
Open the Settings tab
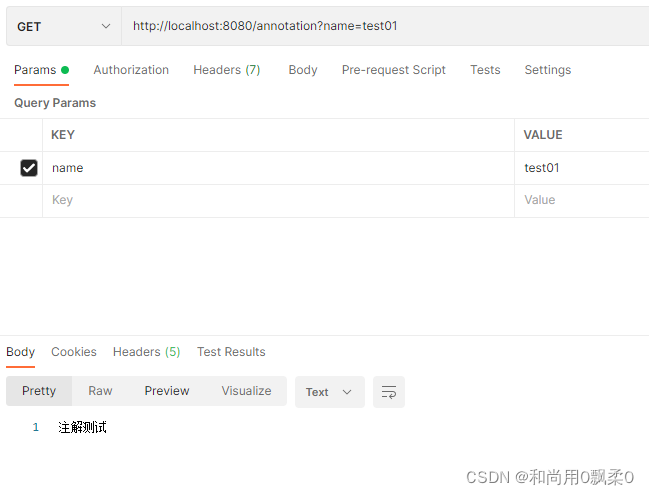tap(548, 70)
